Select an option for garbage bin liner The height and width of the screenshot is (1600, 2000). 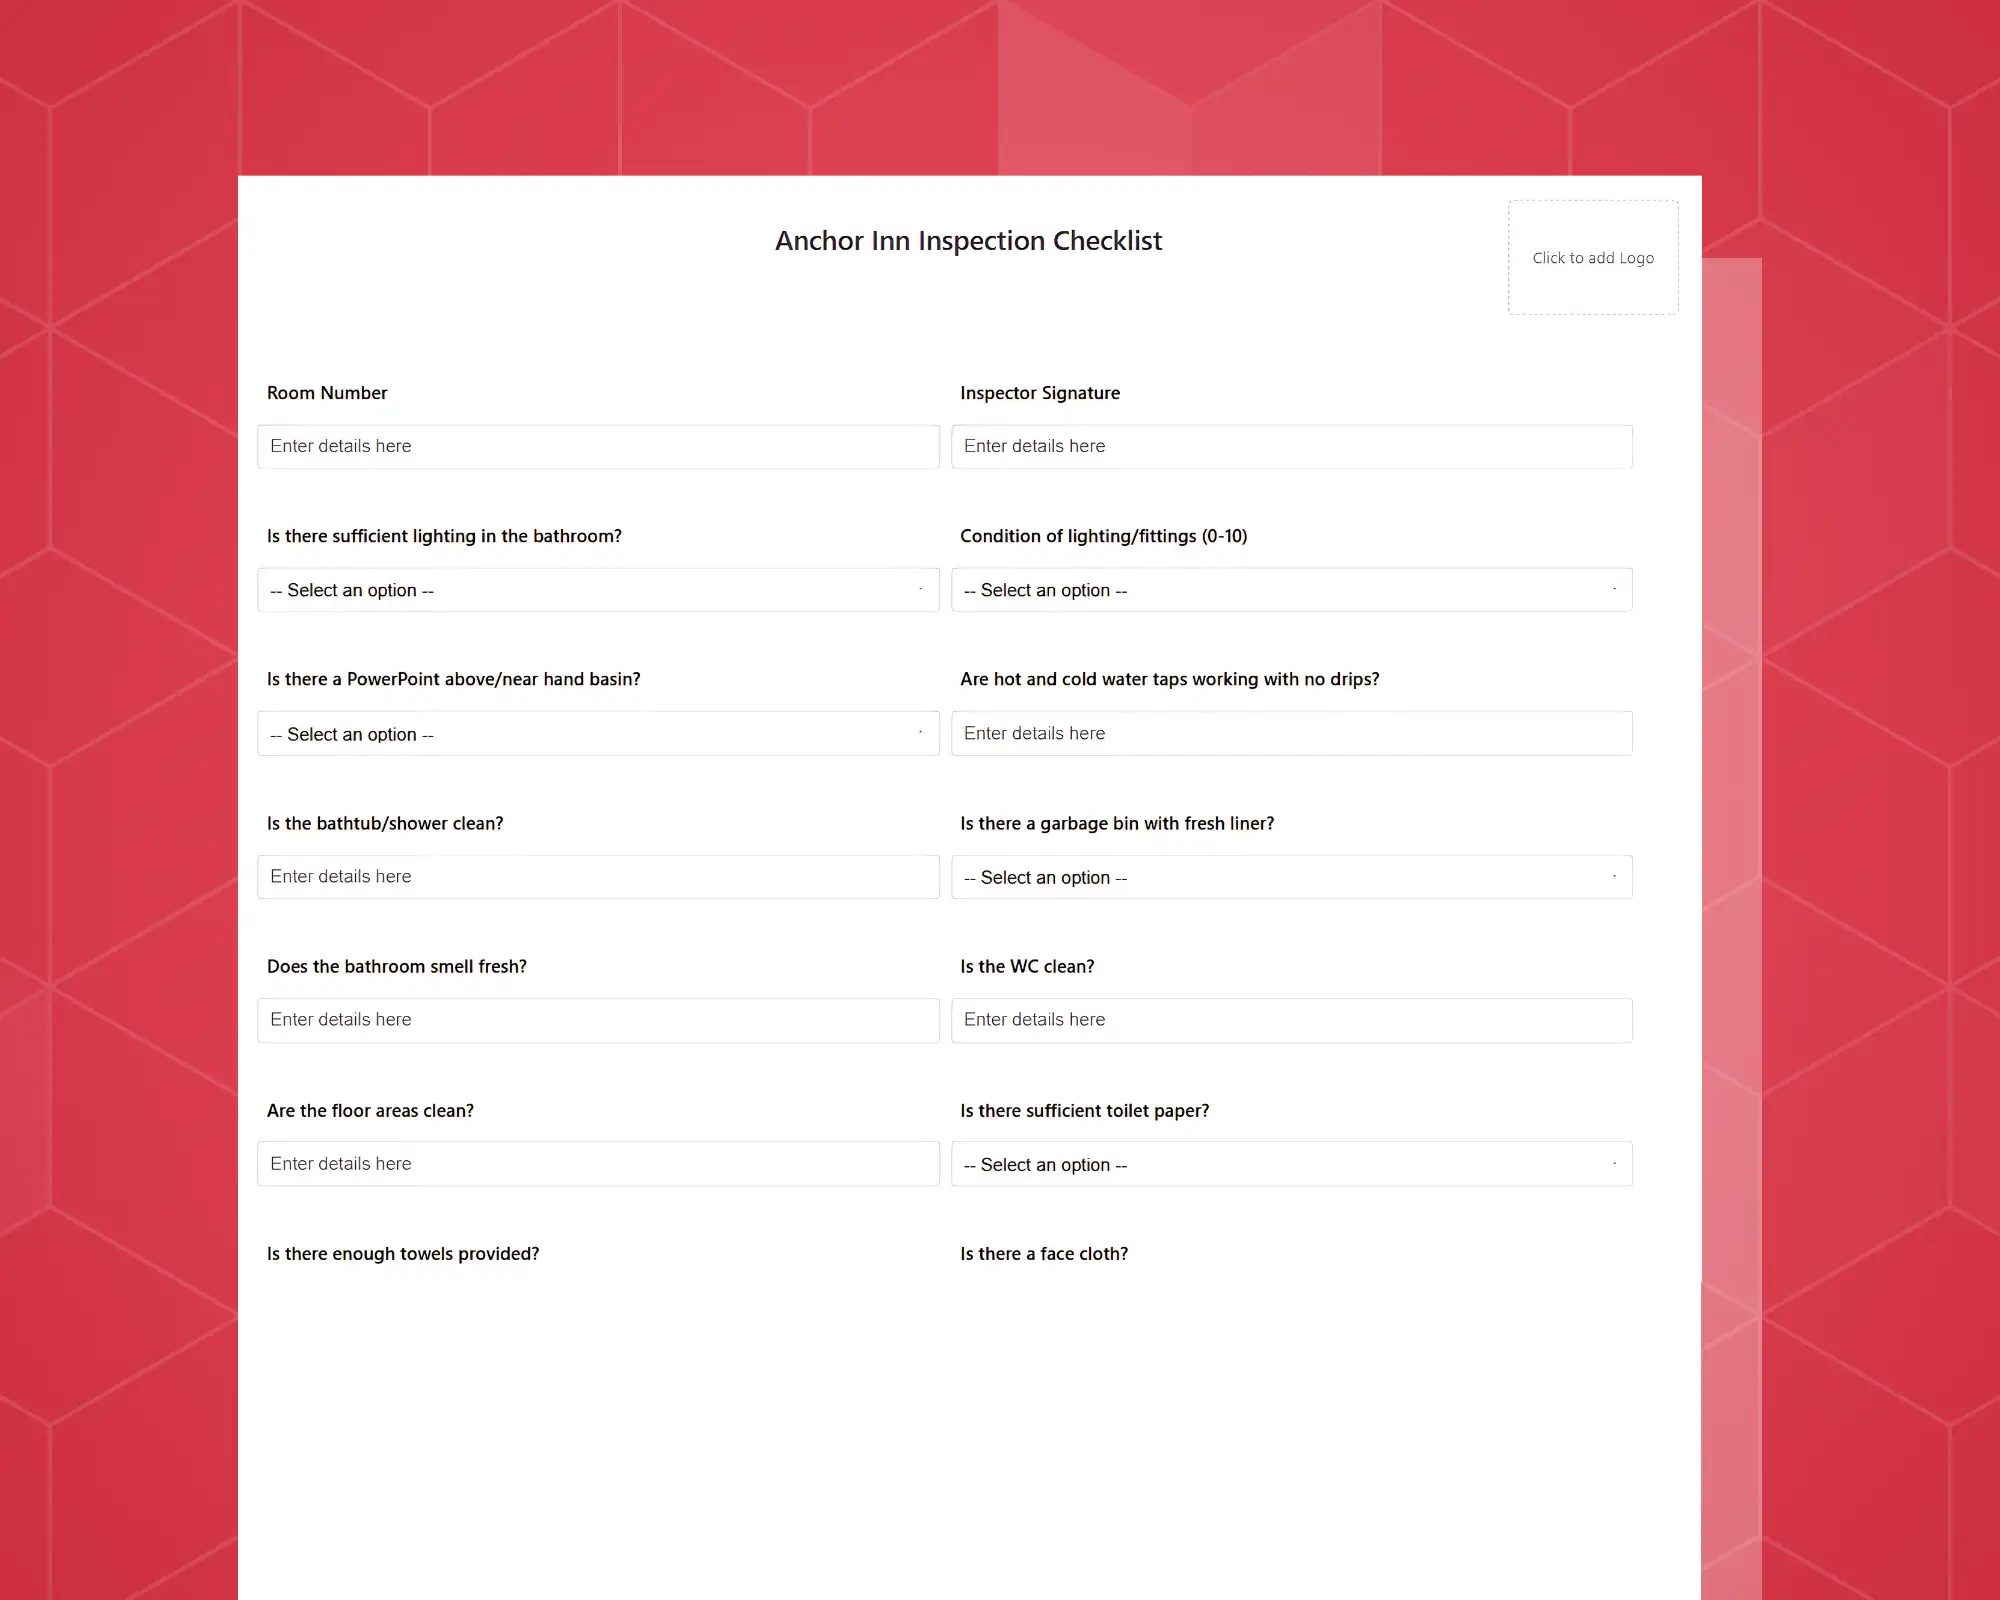coord(1291,877)
